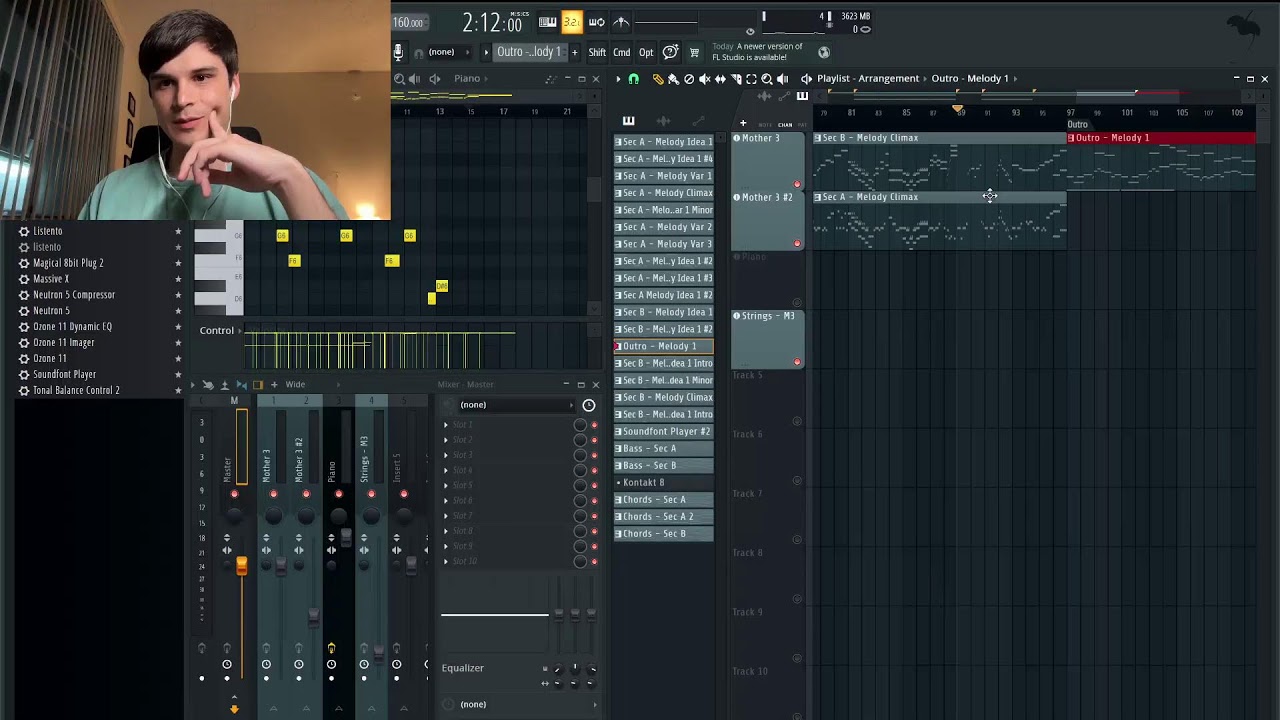Open the pattern selector Outro Melody 1

pos(530,52)
